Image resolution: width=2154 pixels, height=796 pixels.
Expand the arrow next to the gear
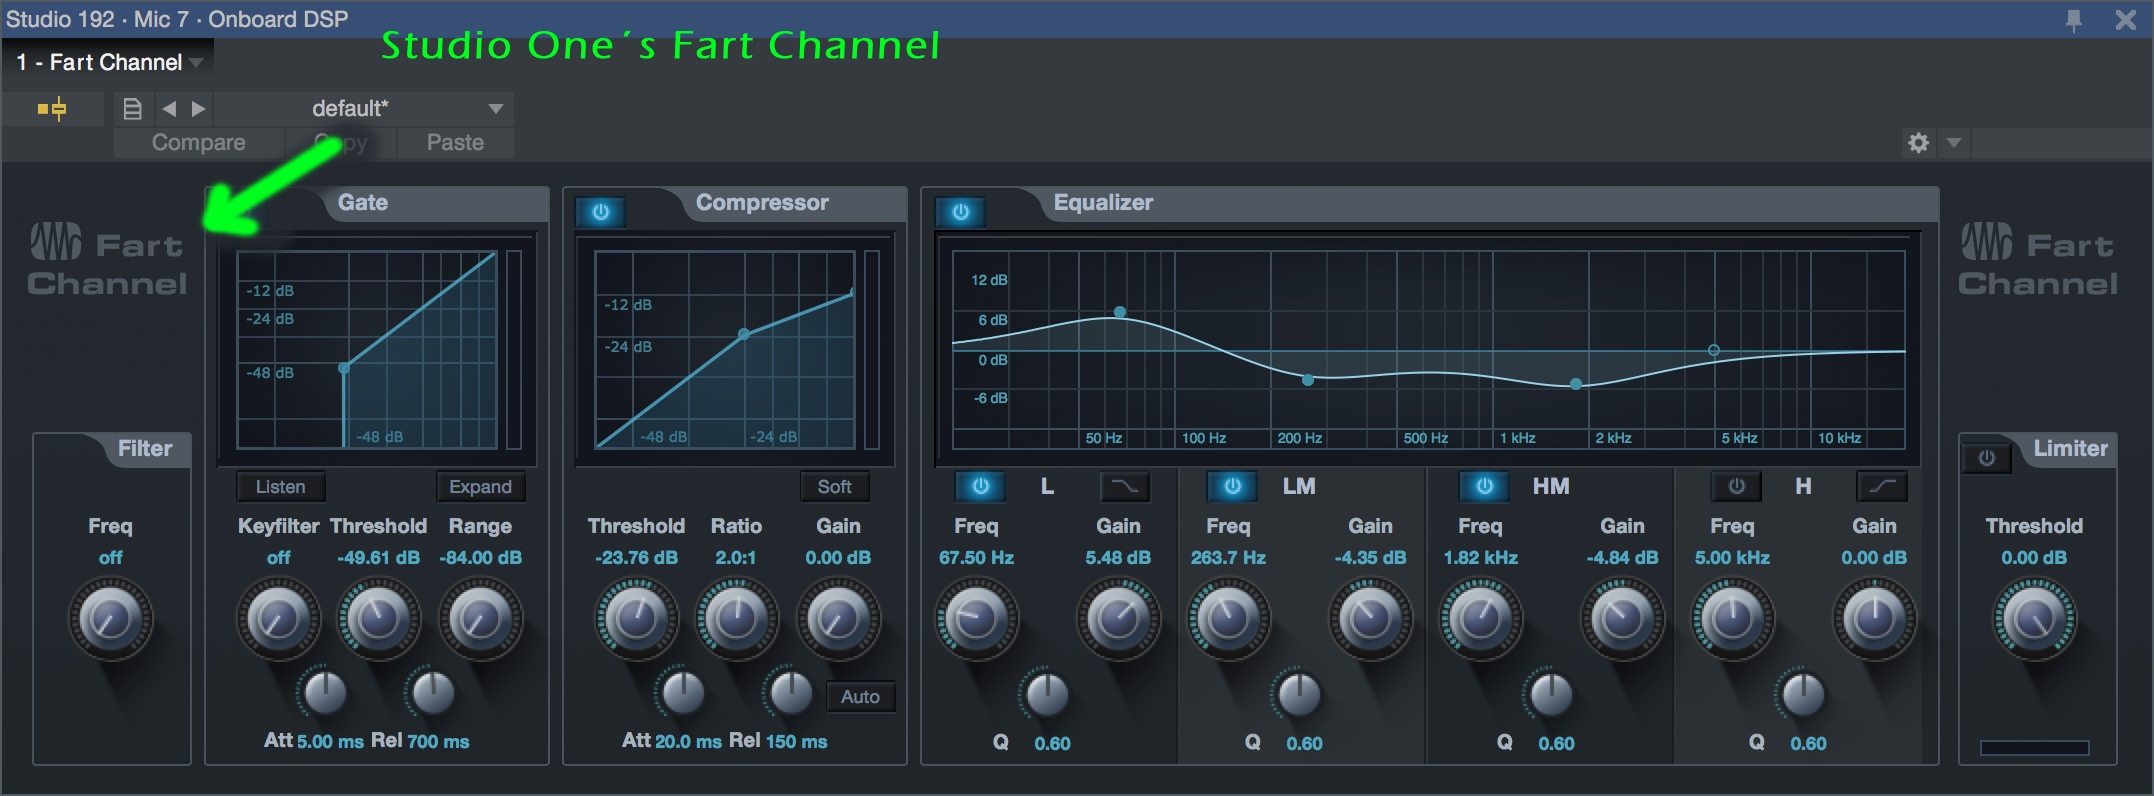pos(1953,143)
